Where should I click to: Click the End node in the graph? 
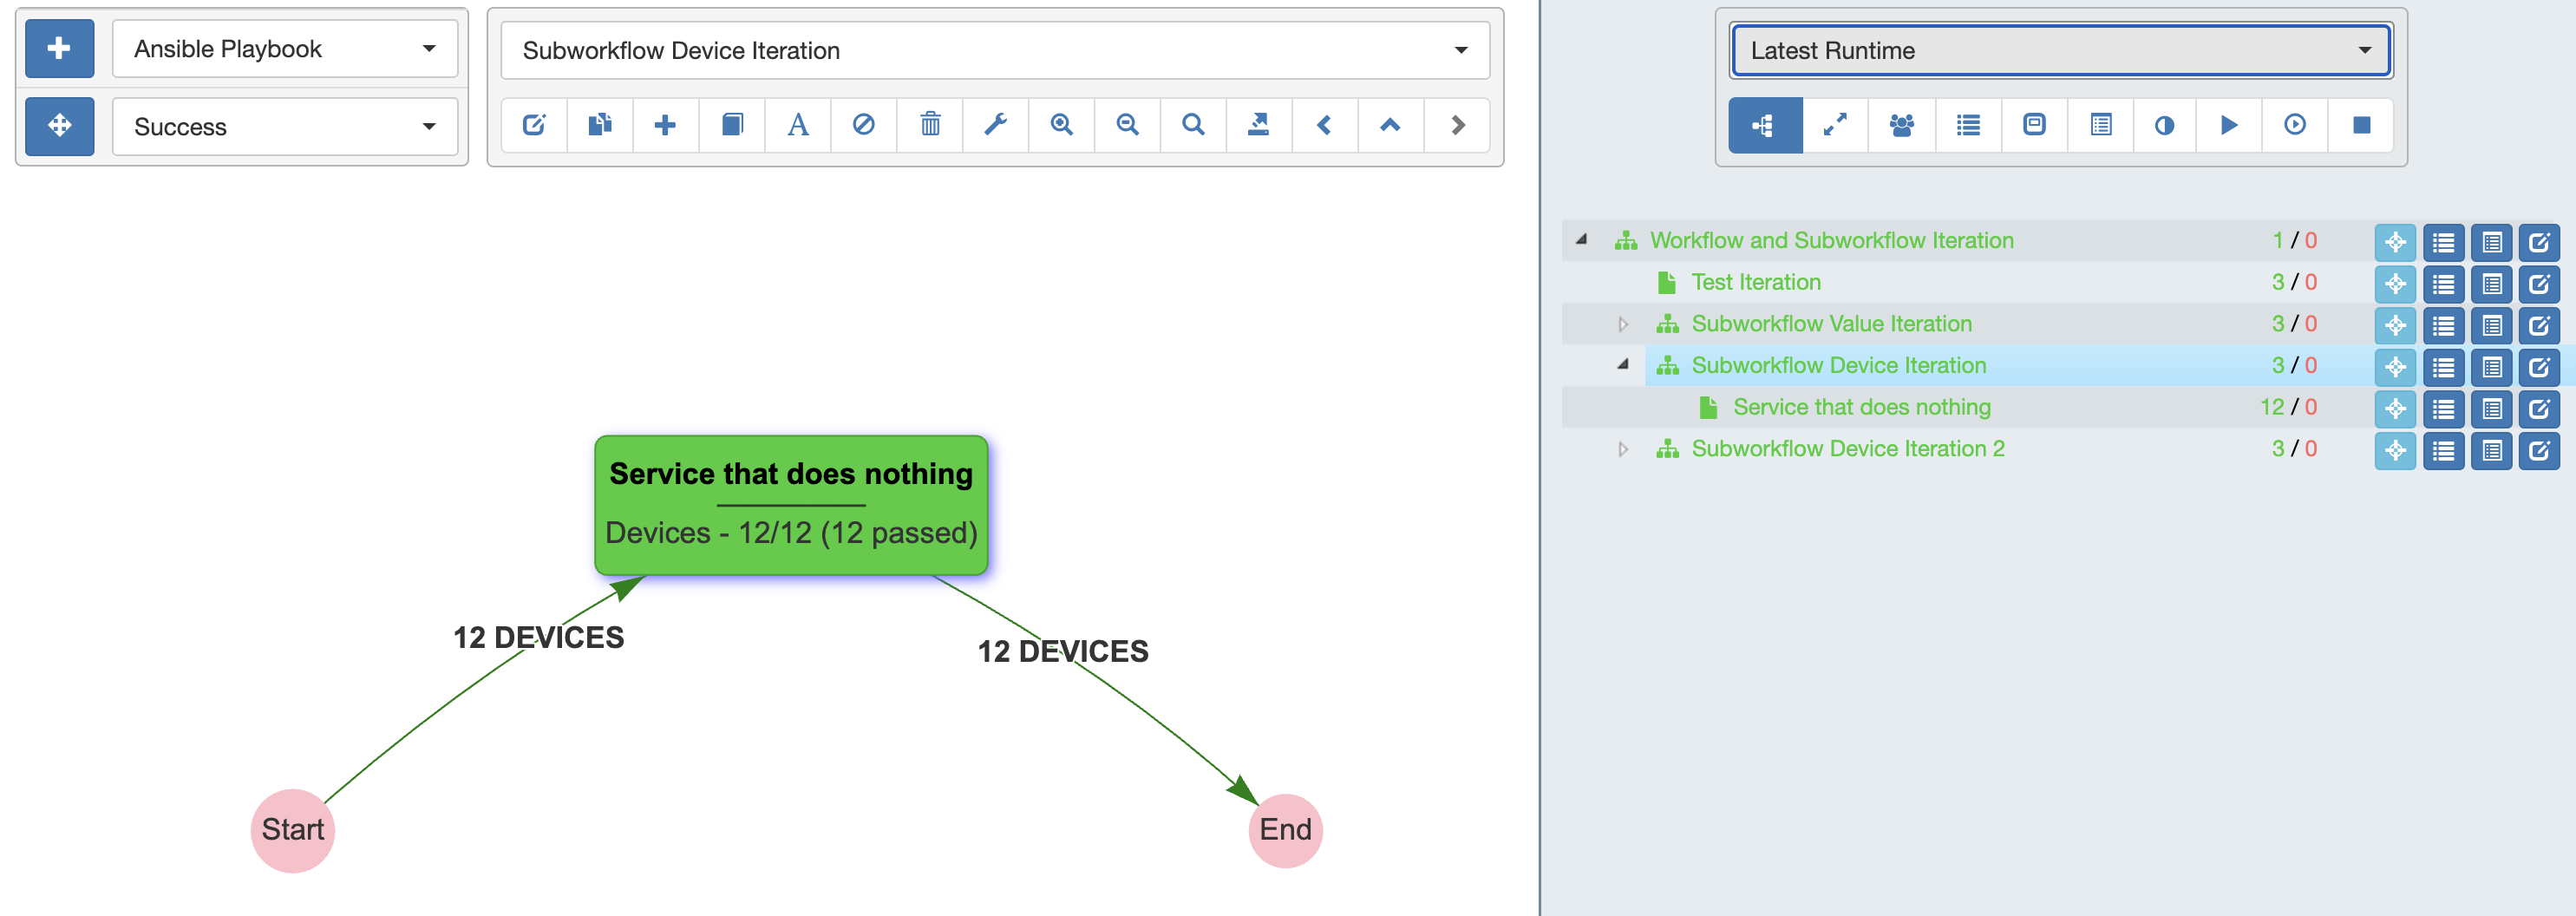click(x=1285, y=830)
